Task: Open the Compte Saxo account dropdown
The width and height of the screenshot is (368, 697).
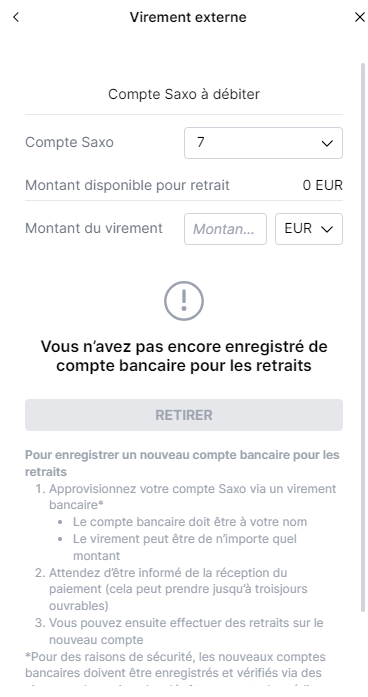Action: tap(263, 143)
